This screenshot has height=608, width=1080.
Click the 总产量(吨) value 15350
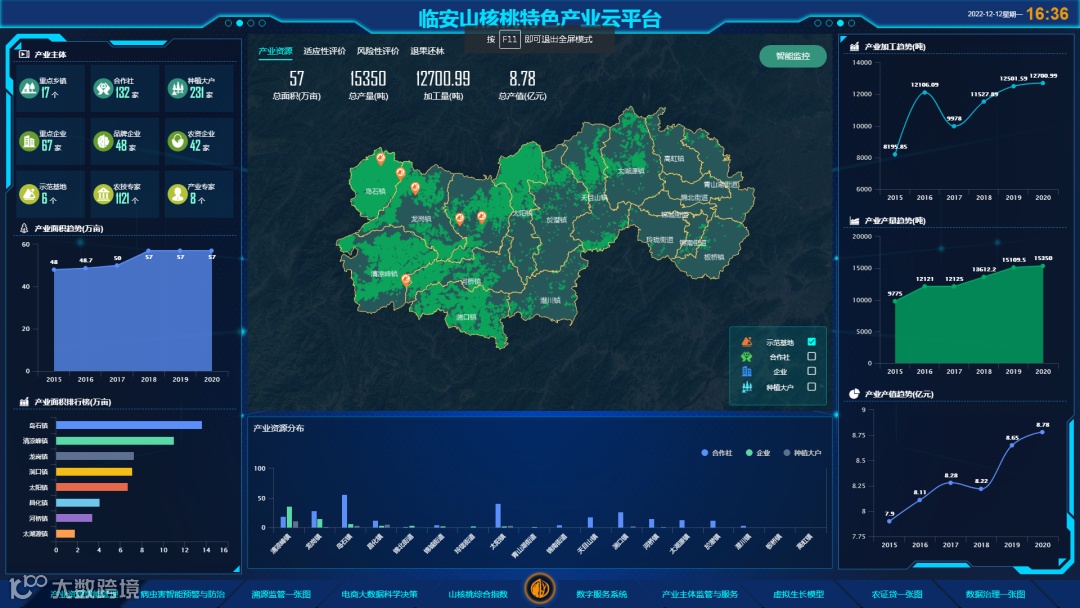pyautogui.click(x=368, y=78)
